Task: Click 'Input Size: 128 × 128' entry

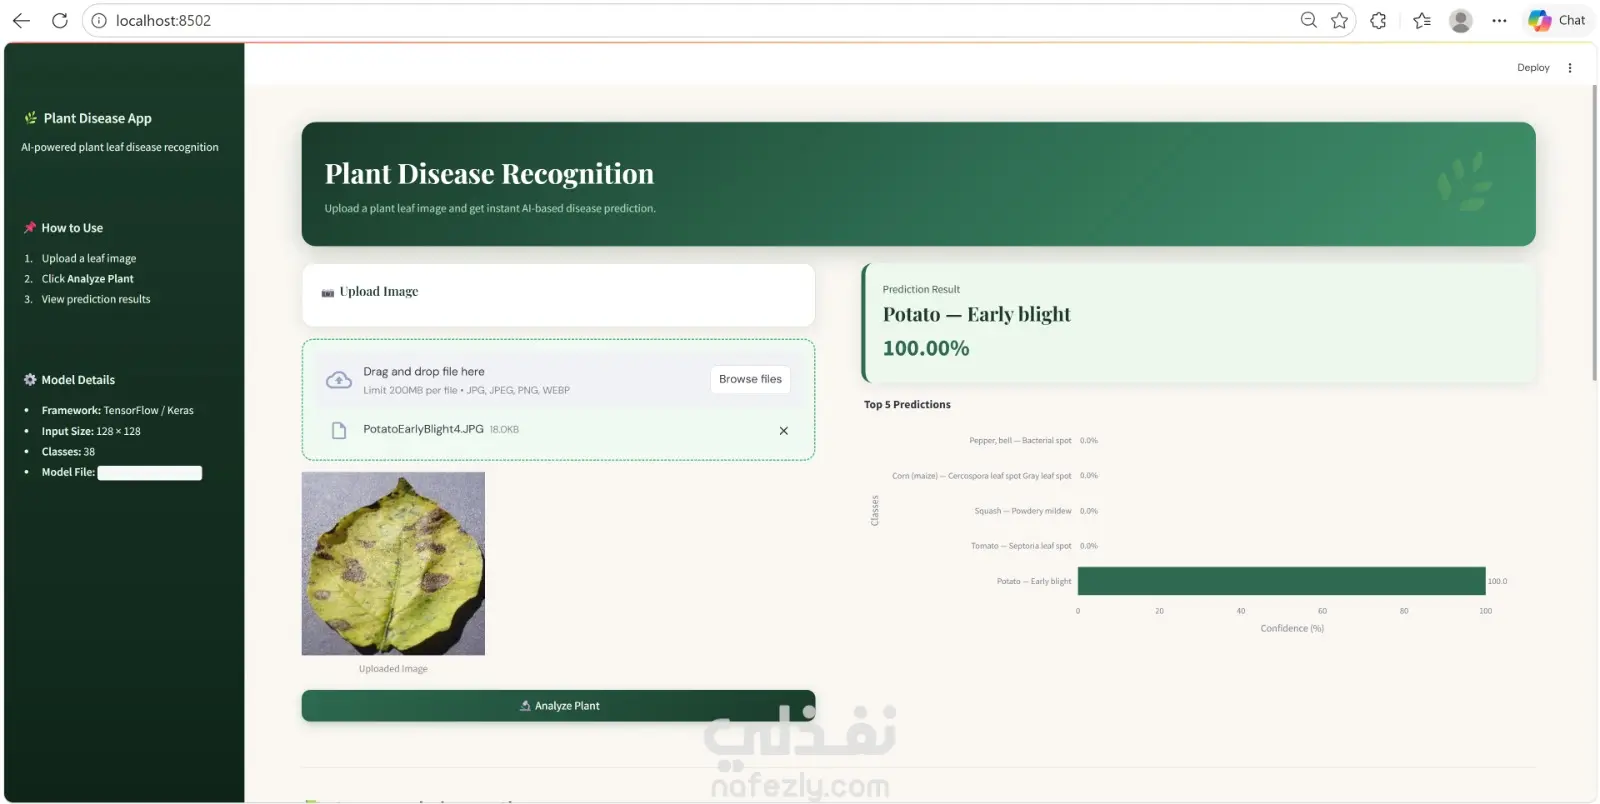Action: point(91,432)
